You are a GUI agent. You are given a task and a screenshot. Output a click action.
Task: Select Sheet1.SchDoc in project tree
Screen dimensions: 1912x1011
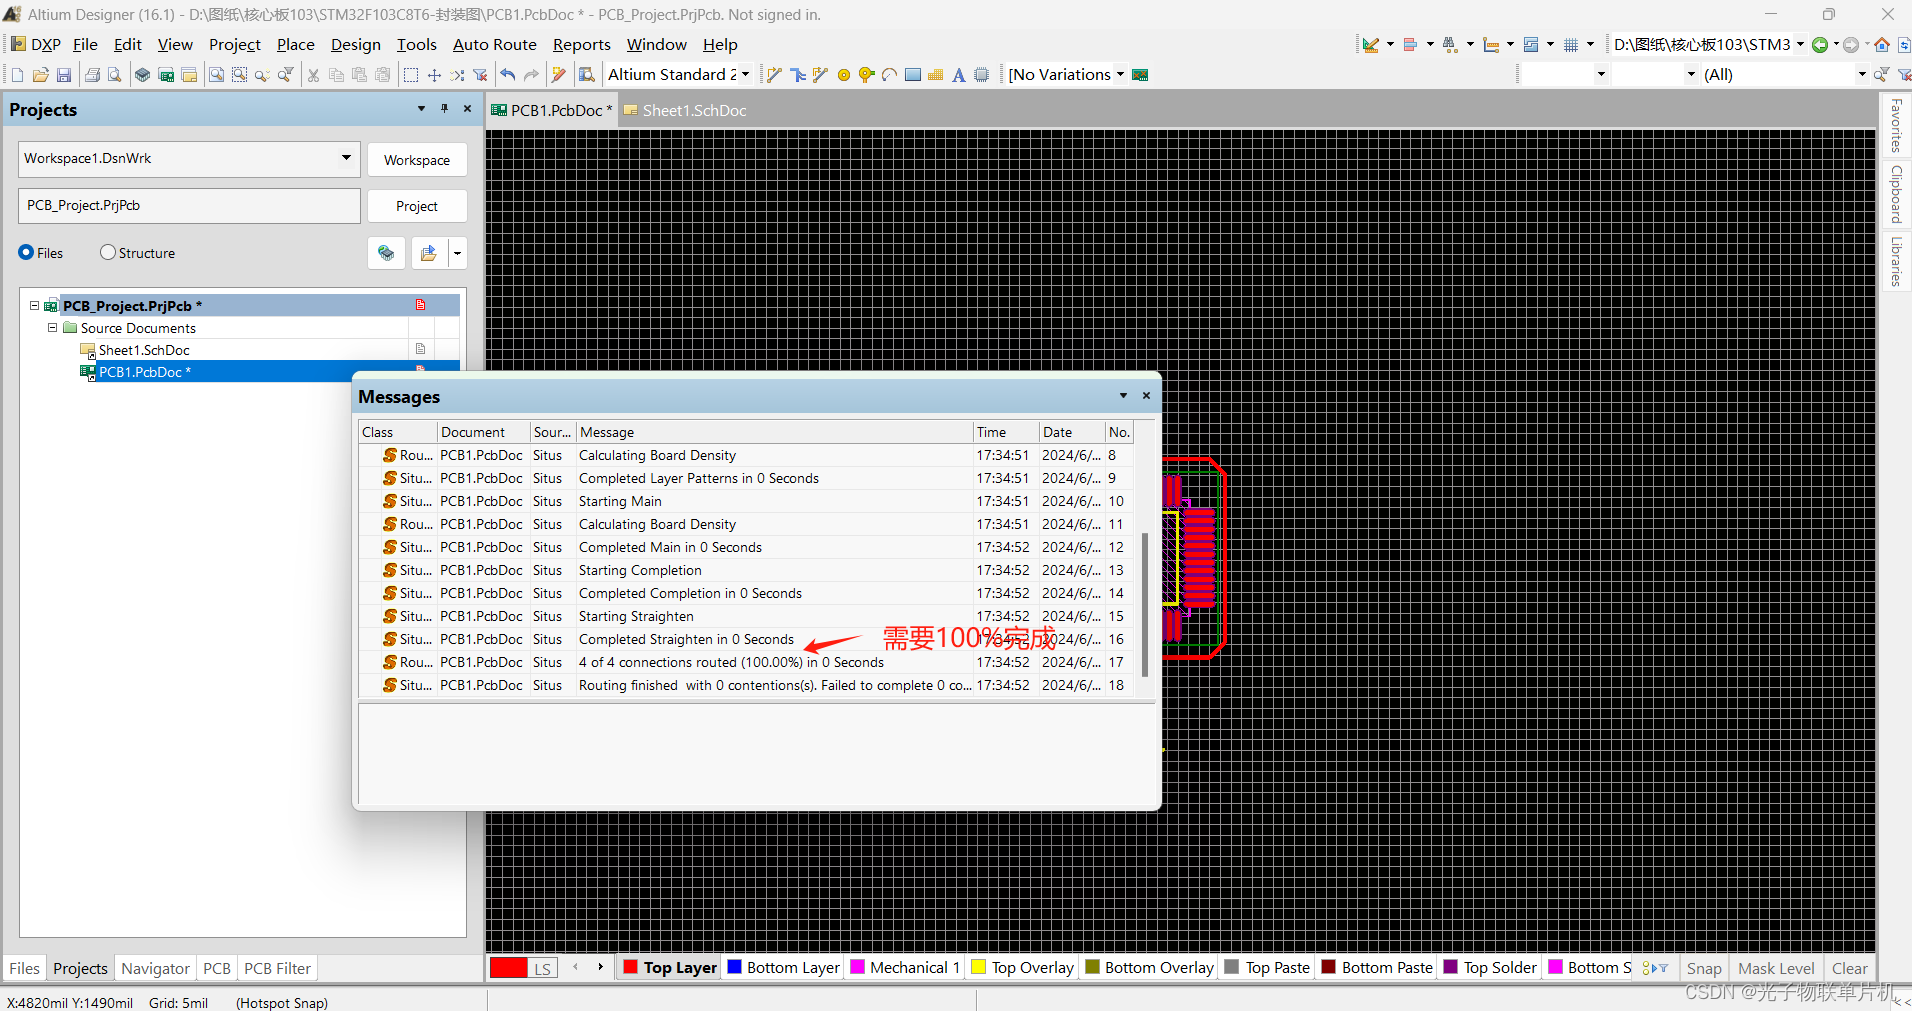pos(144,350)
